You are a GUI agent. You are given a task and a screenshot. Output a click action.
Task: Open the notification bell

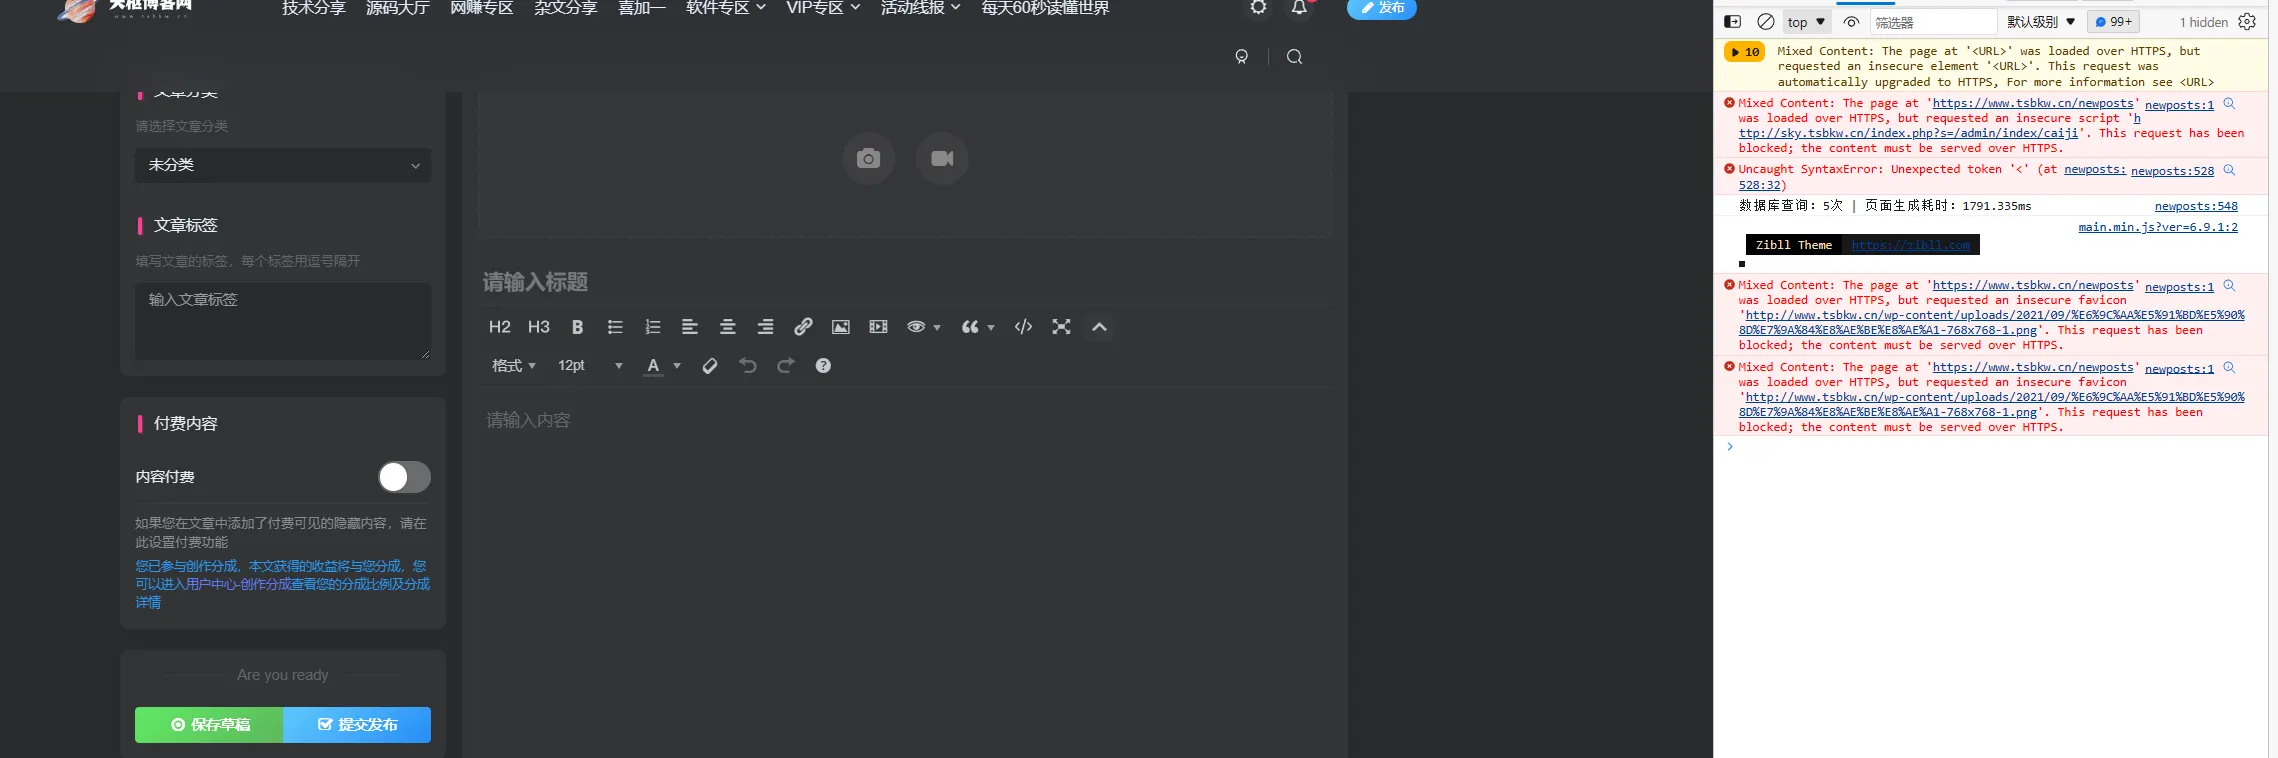(x=1298, y=8)
